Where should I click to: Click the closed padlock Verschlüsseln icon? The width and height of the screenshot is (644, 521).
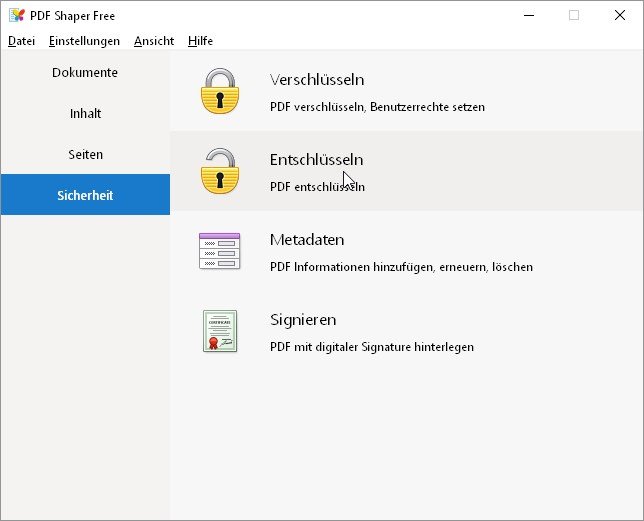220,91
